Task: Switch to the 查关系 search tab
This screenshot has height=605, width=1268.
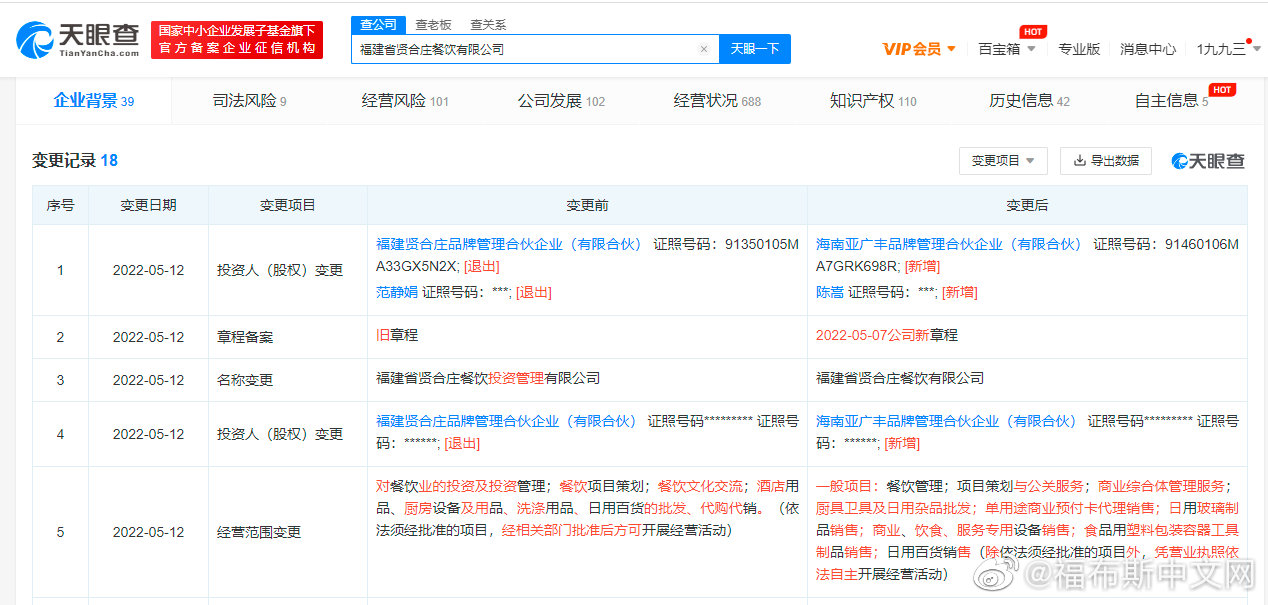Action: point(488,24)
